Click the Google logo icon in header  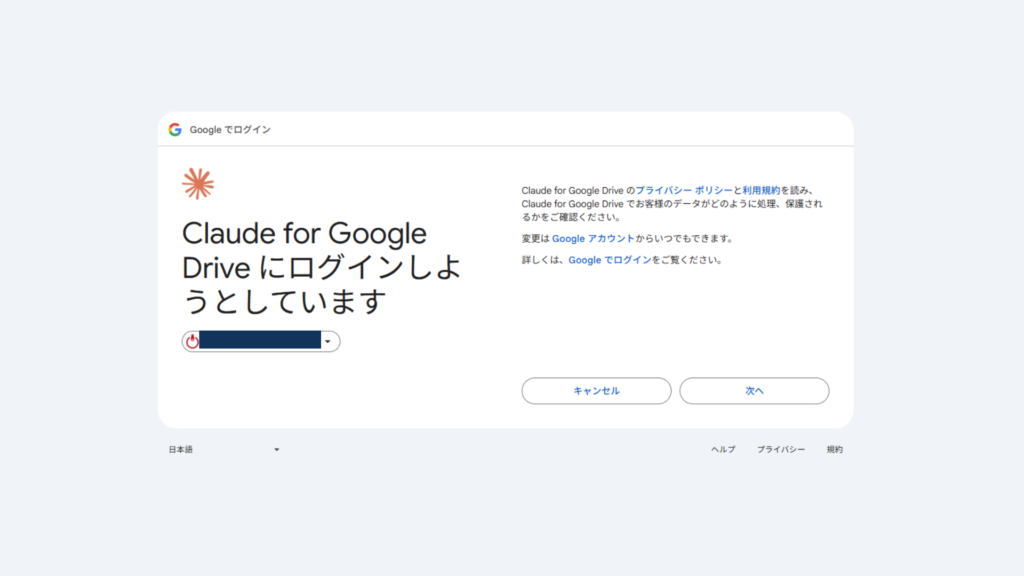[x=175, y=129]
